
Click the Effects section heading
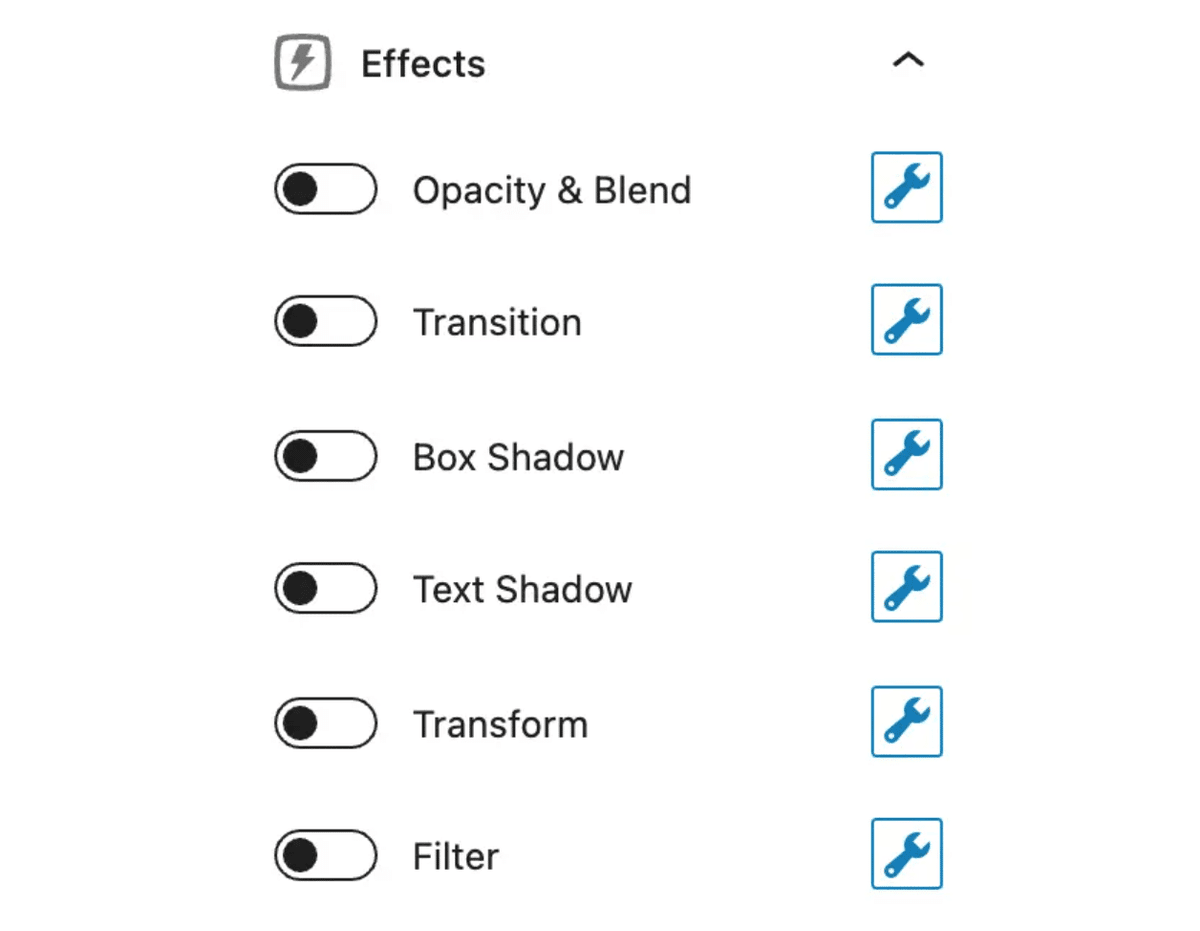(423, 63)
